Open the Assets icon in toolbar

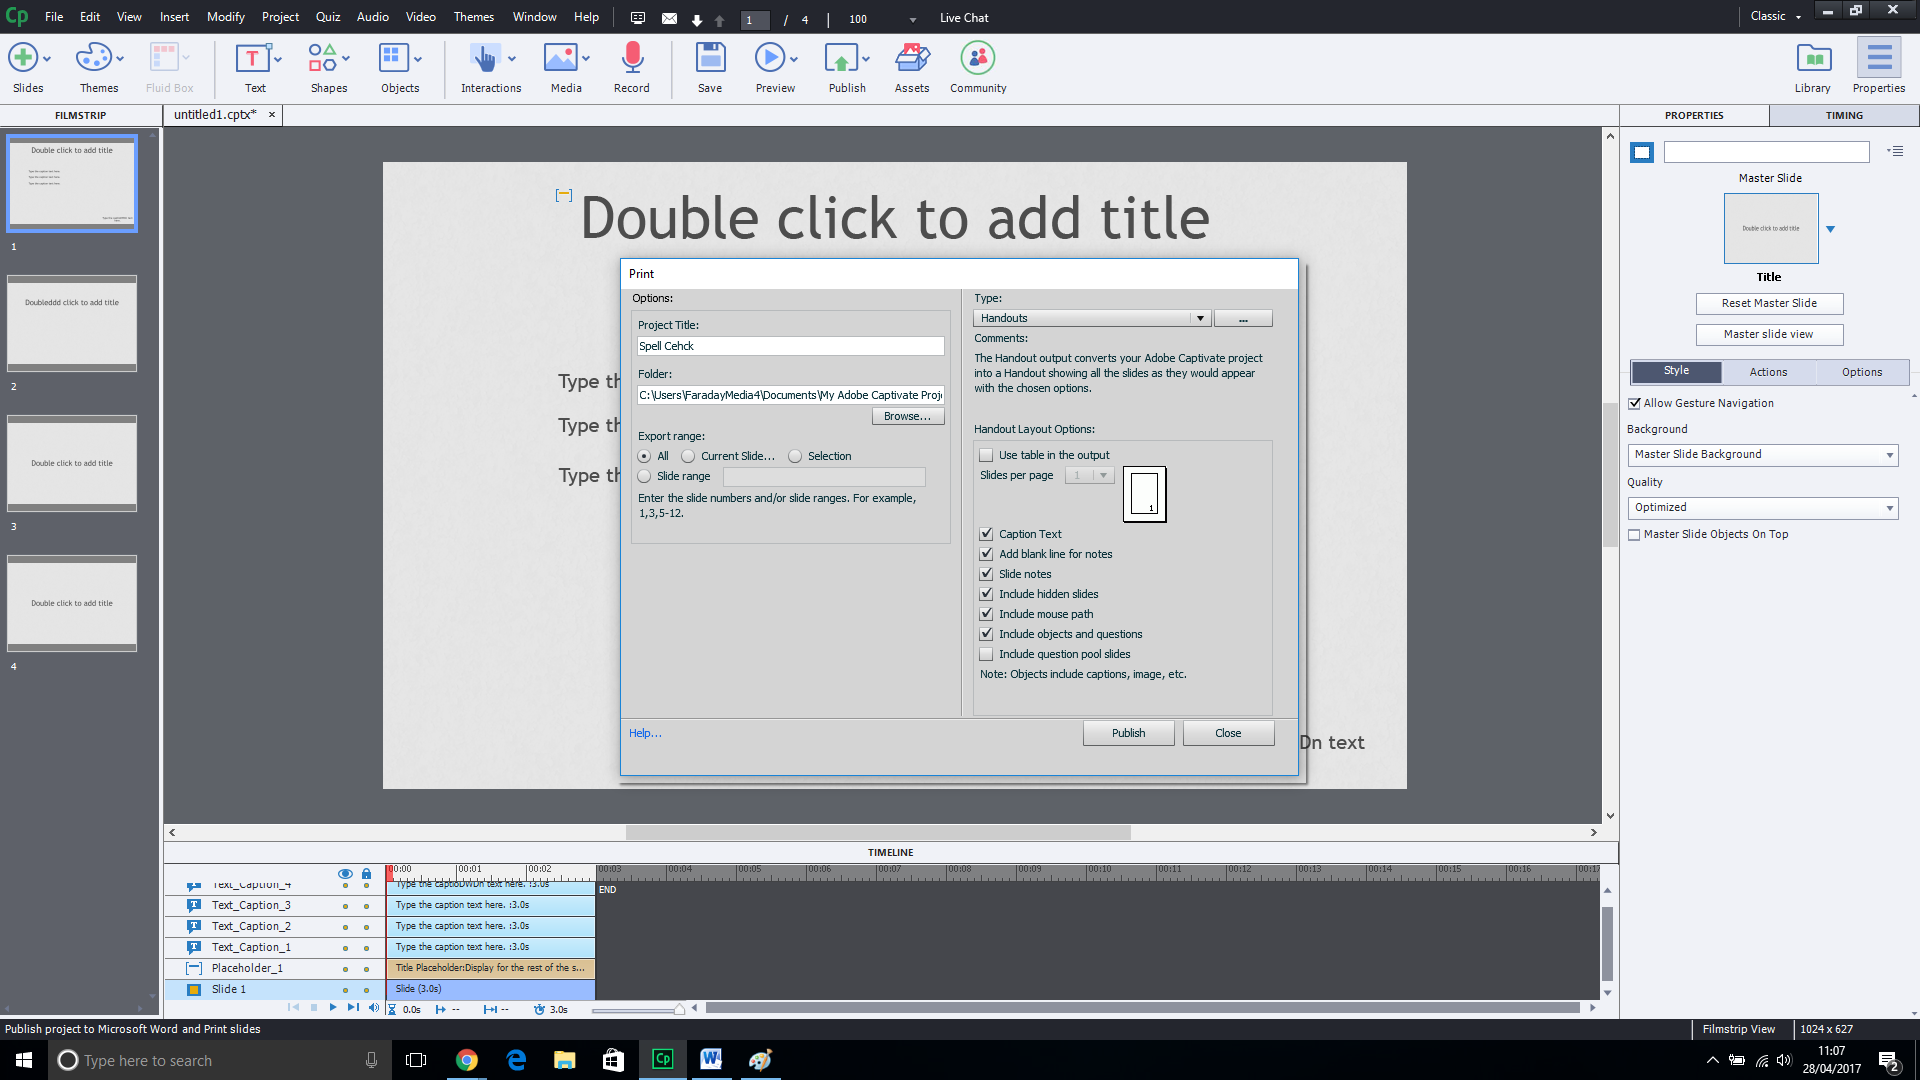click(x=911, y=59)
